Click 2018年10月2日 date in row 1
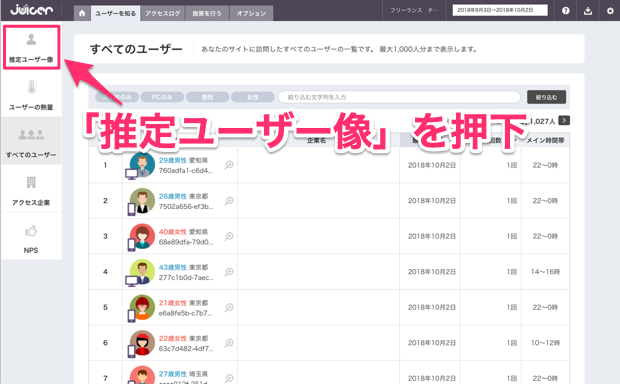This screenshot has height=384, width=620. (x=432, y=165)
